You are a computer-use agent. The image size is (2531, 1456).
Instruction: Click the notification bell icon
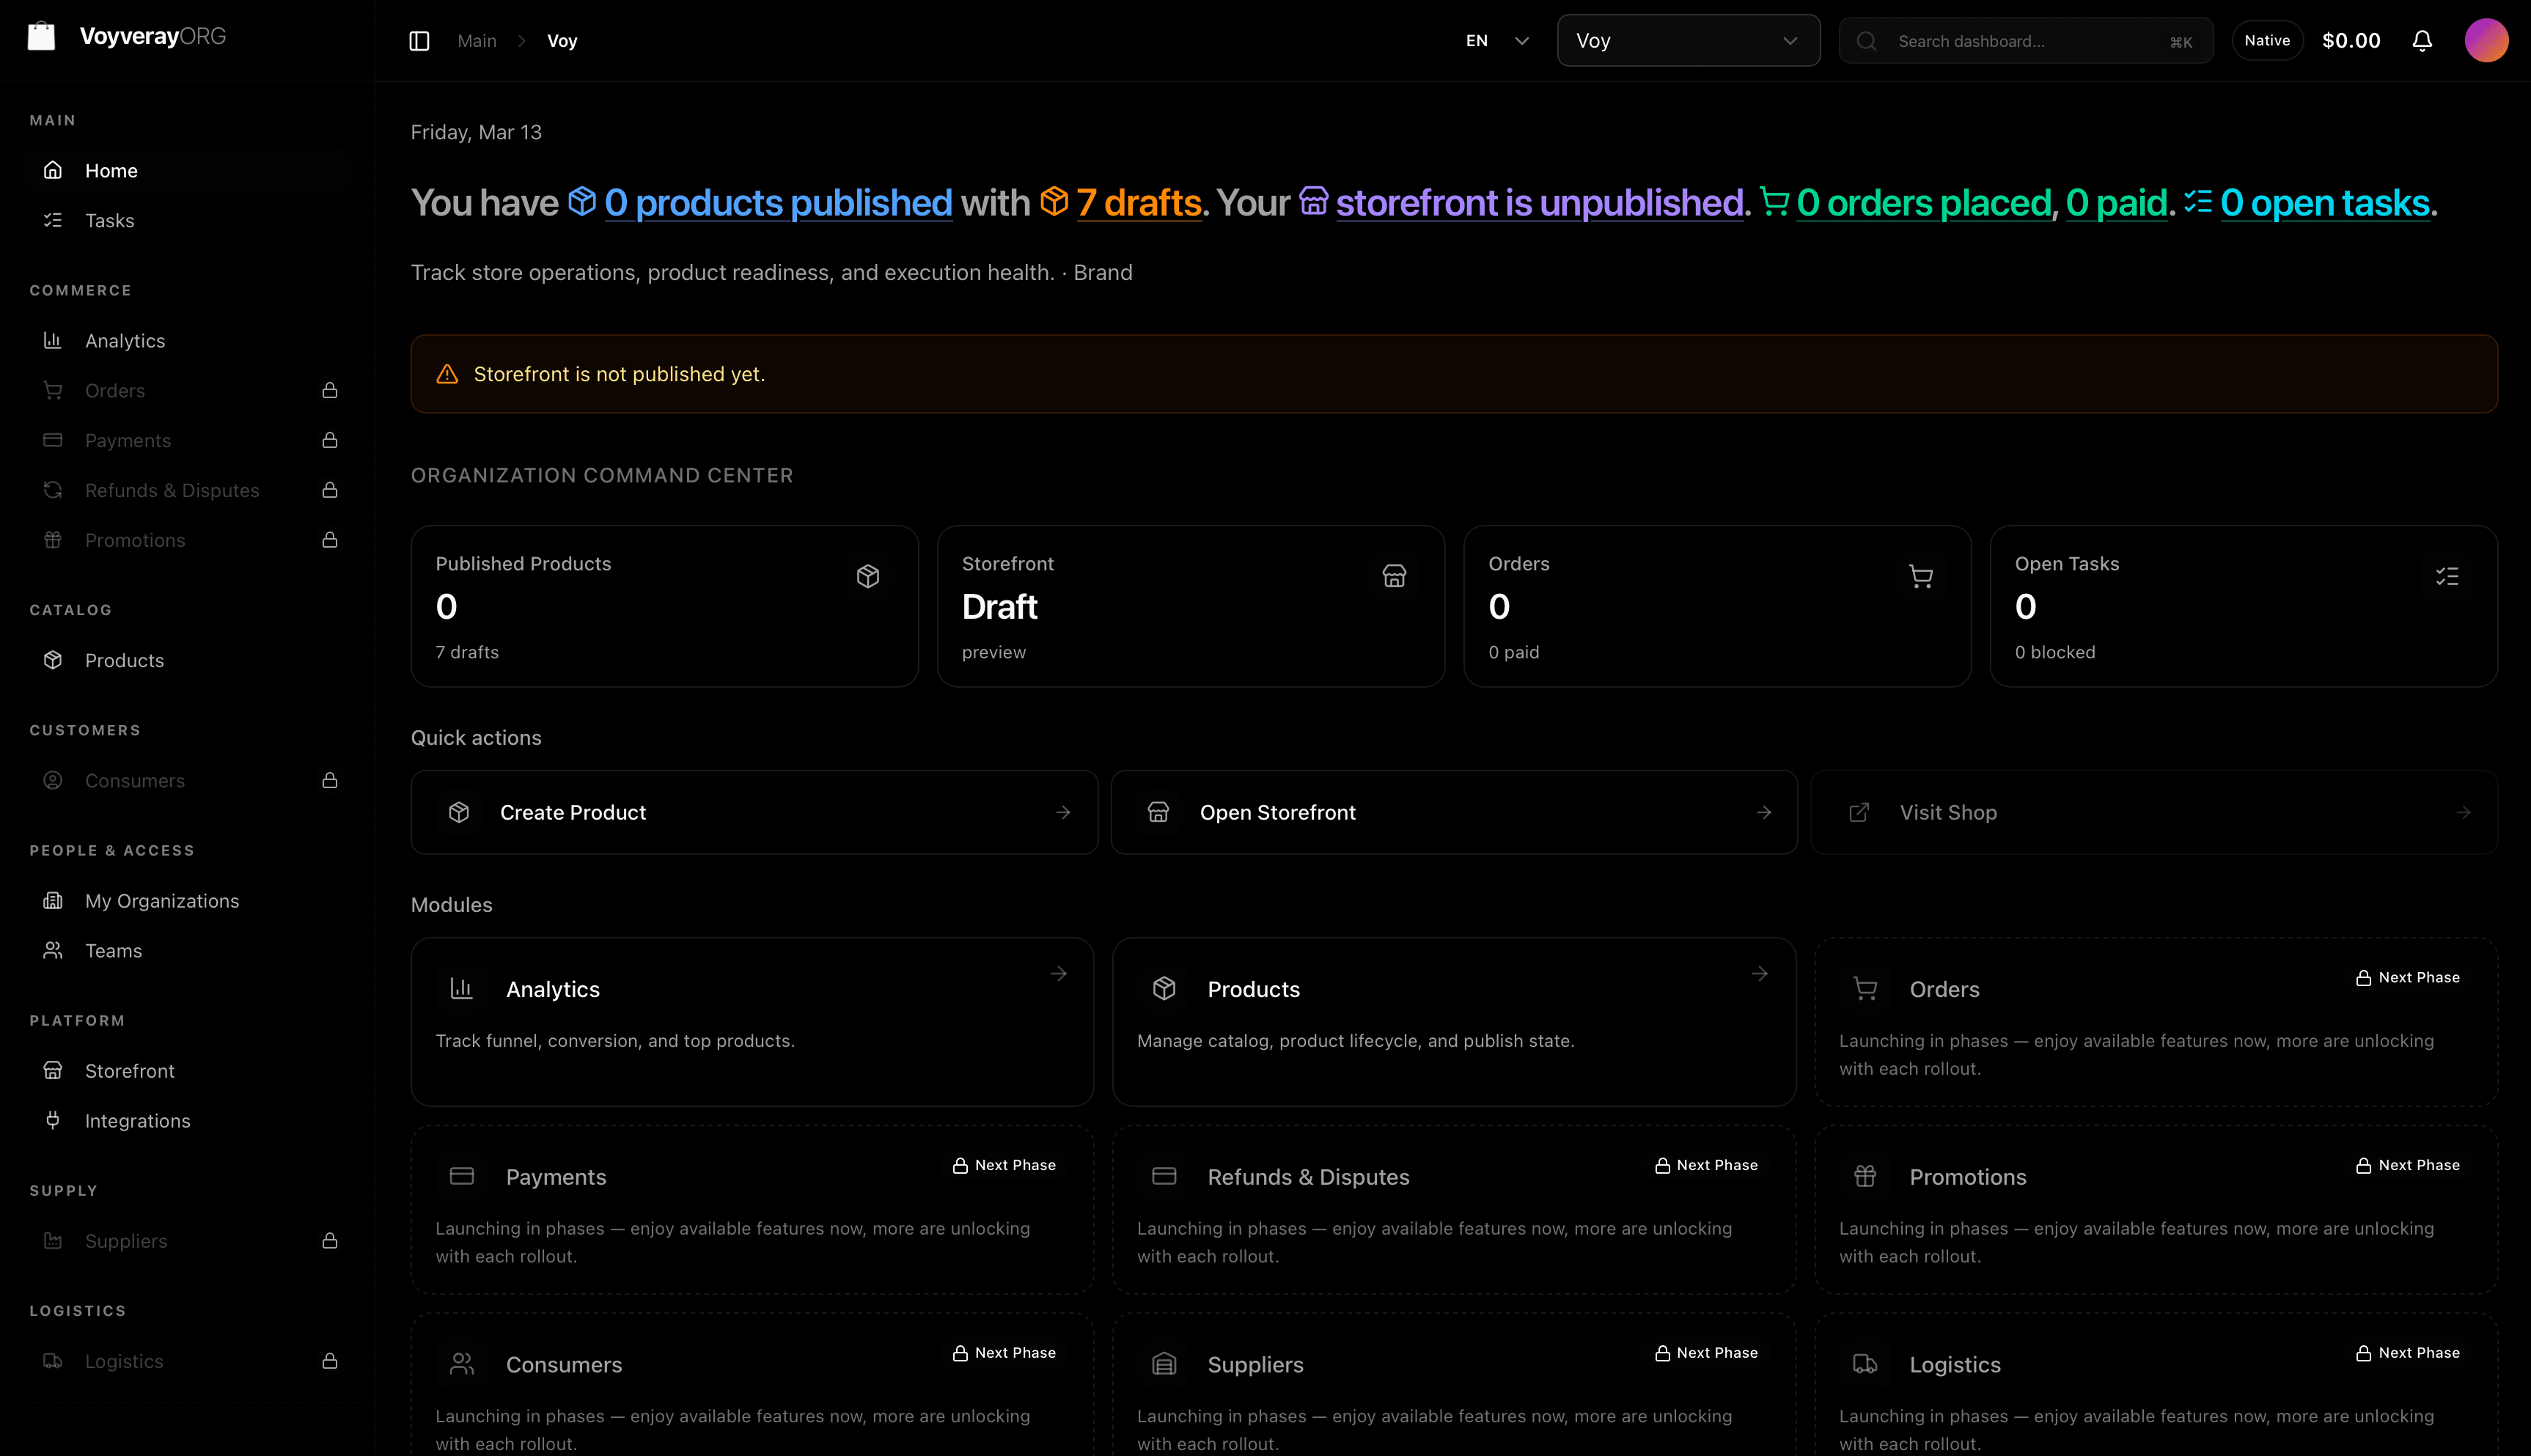click(x=2421, y=41)
